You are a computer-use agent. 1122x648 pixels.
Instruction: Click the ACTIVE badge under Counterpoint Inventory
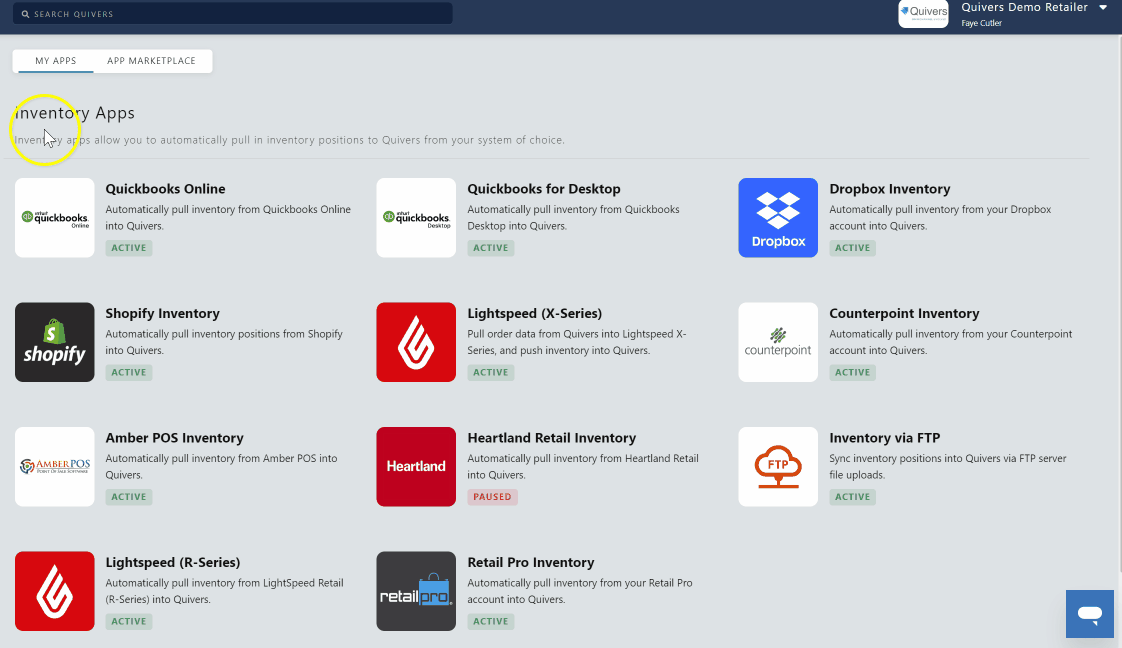pos(852,372)
